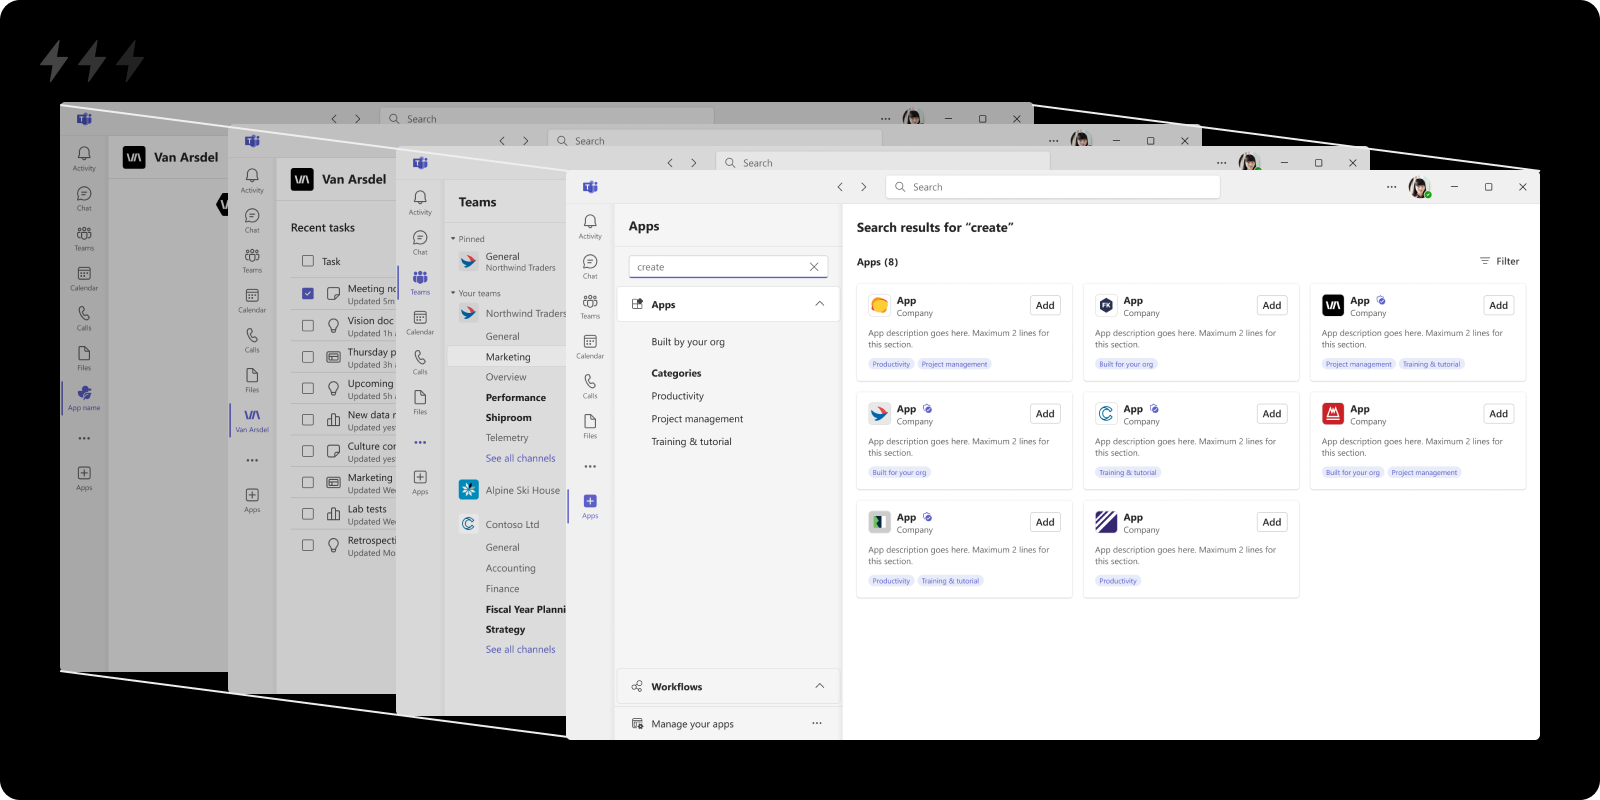Open more options beside Manage your apps
Screen dimensions: 1600x800
(817, 723)
